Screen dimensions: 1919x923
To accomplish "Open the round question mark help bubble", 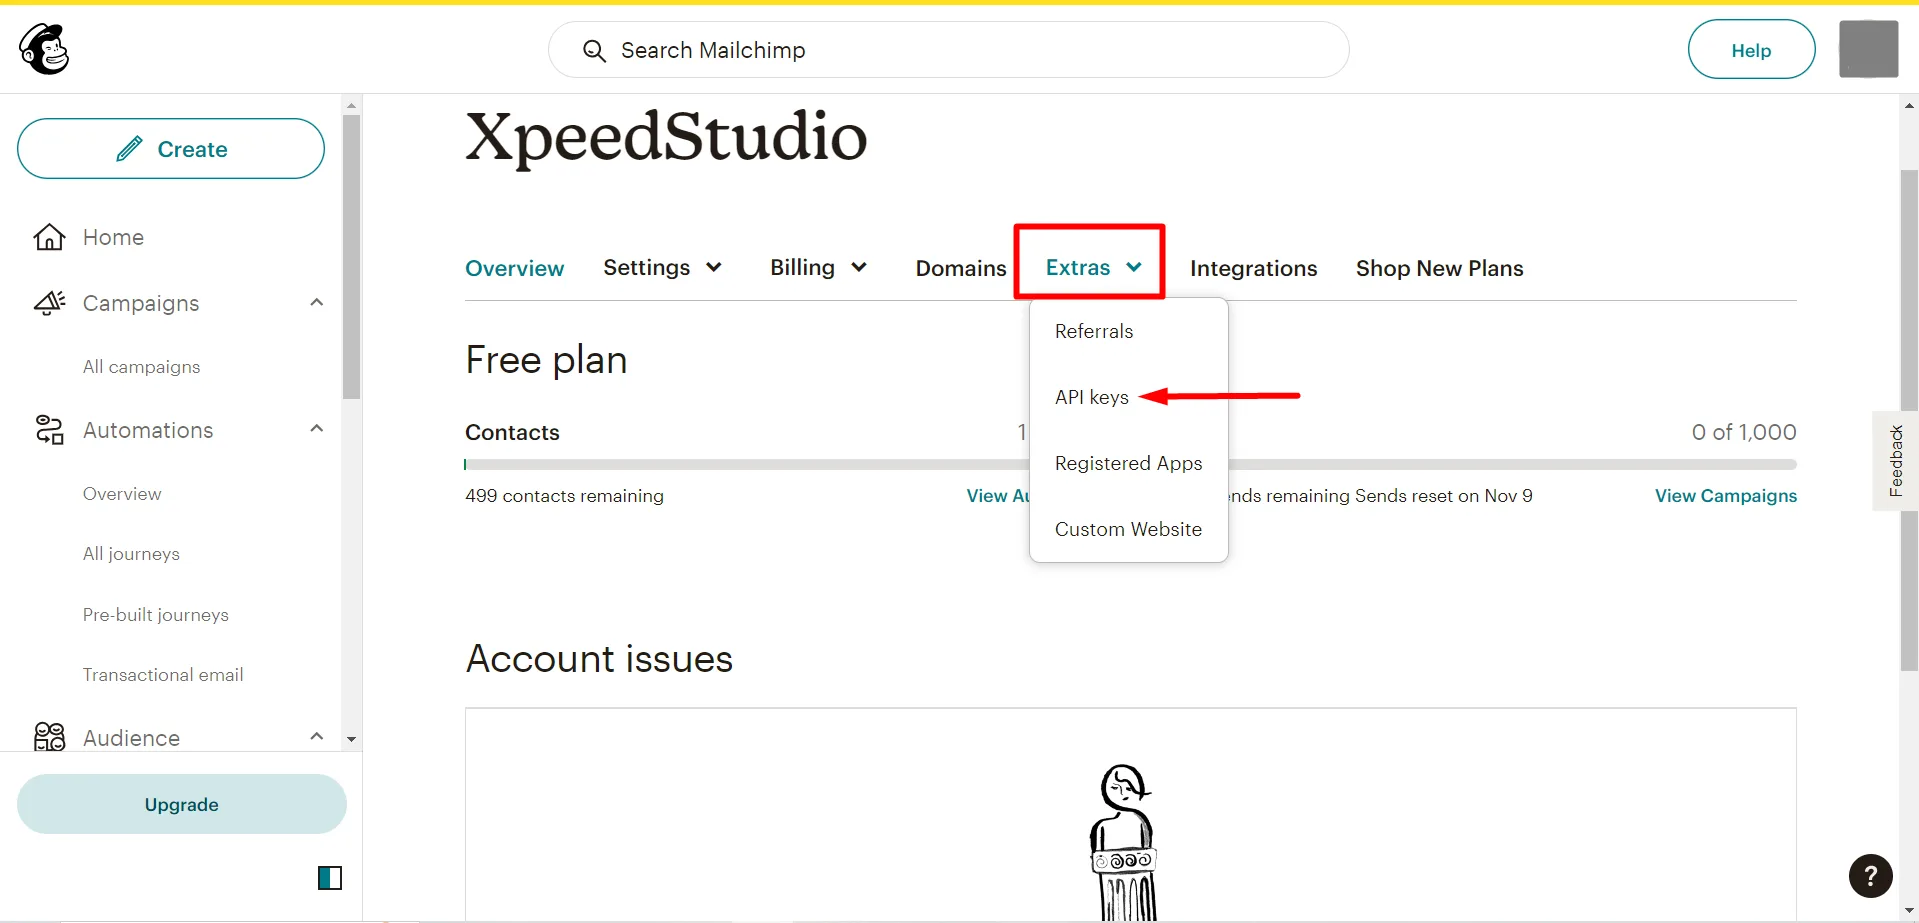I will (x=1870, y=876).
